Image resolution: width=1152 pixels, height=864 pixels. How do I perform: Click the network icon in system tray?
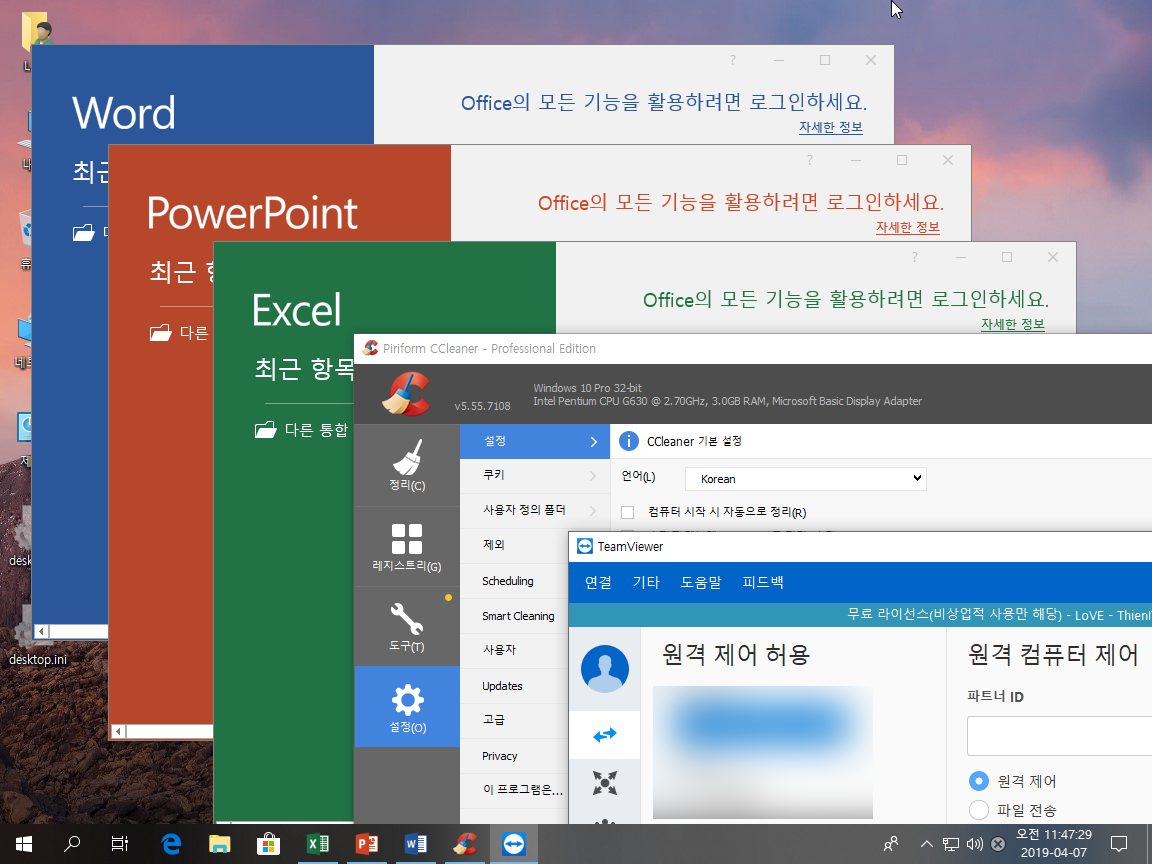(x=951, y=844)
